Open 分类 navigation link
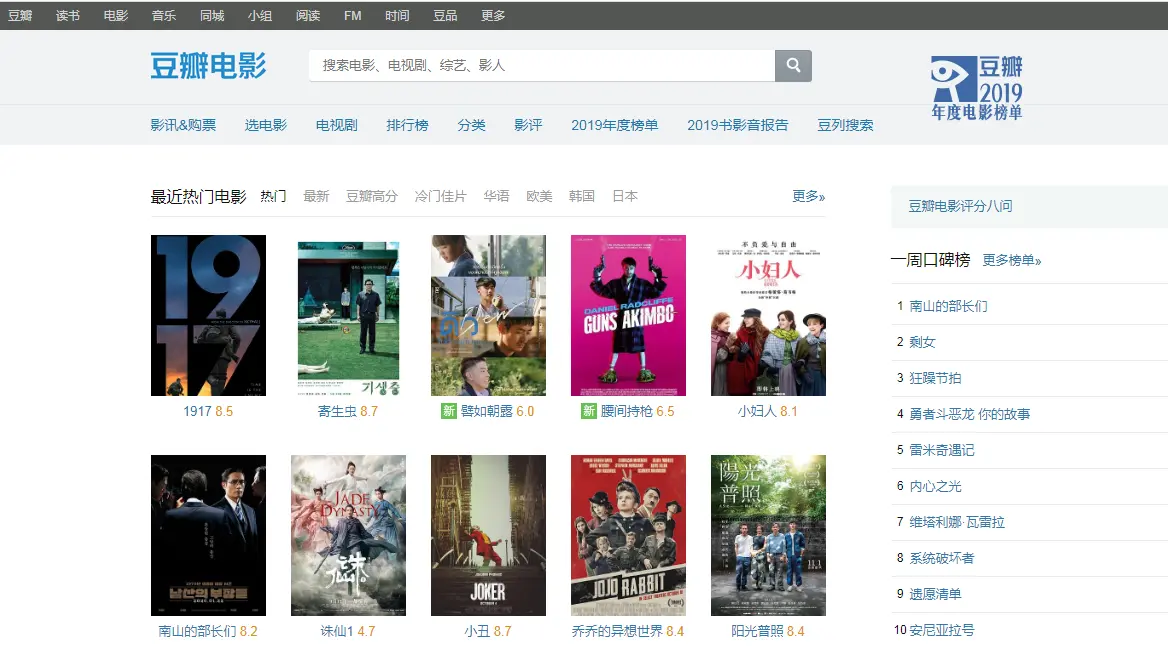This screenshot has width=1168, height=647. point(472,125)
